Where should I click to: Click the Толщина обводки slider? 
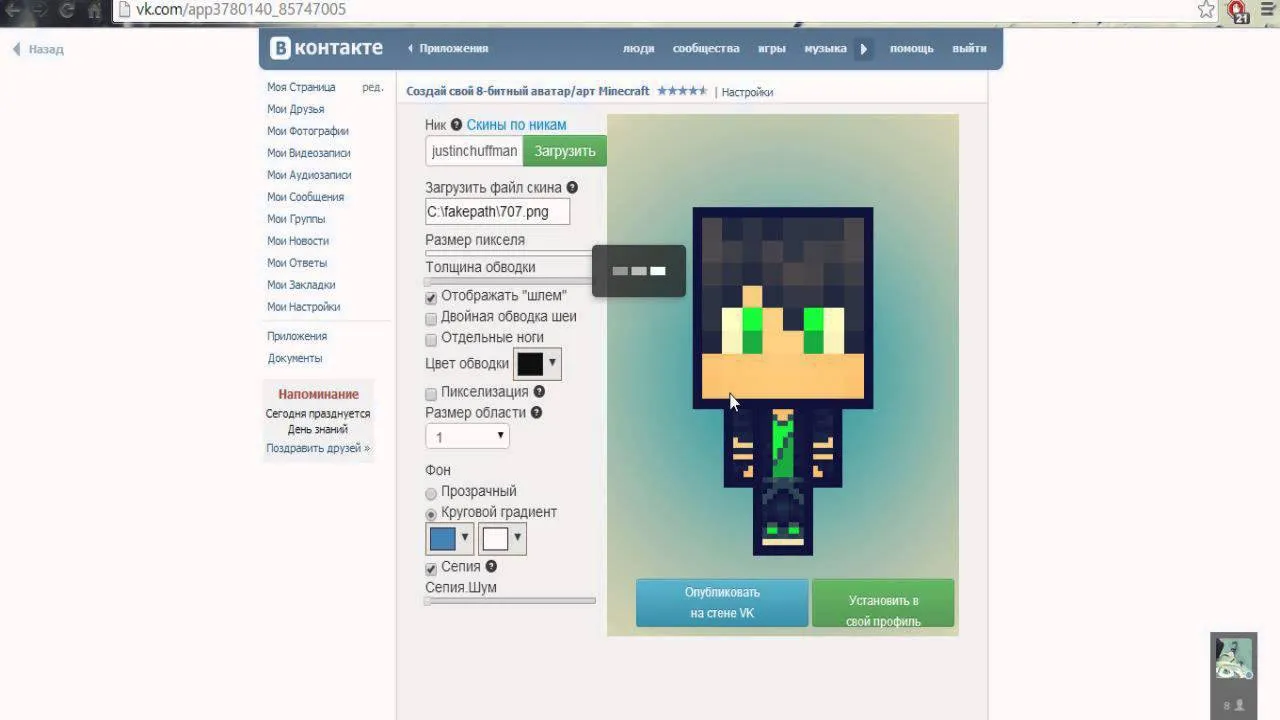[x=509, y=281]
